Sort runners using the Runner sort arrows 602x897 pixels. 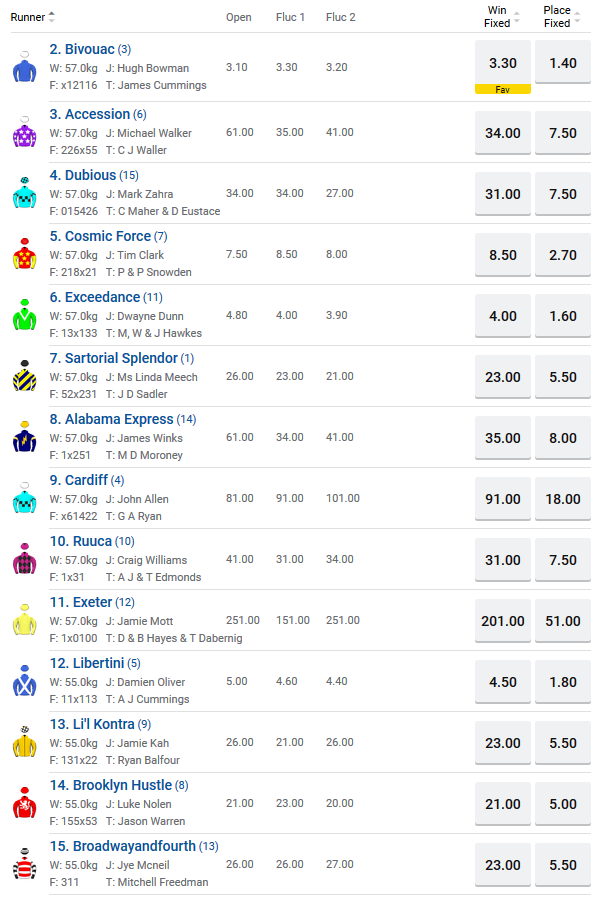click(x=52, y=17)
